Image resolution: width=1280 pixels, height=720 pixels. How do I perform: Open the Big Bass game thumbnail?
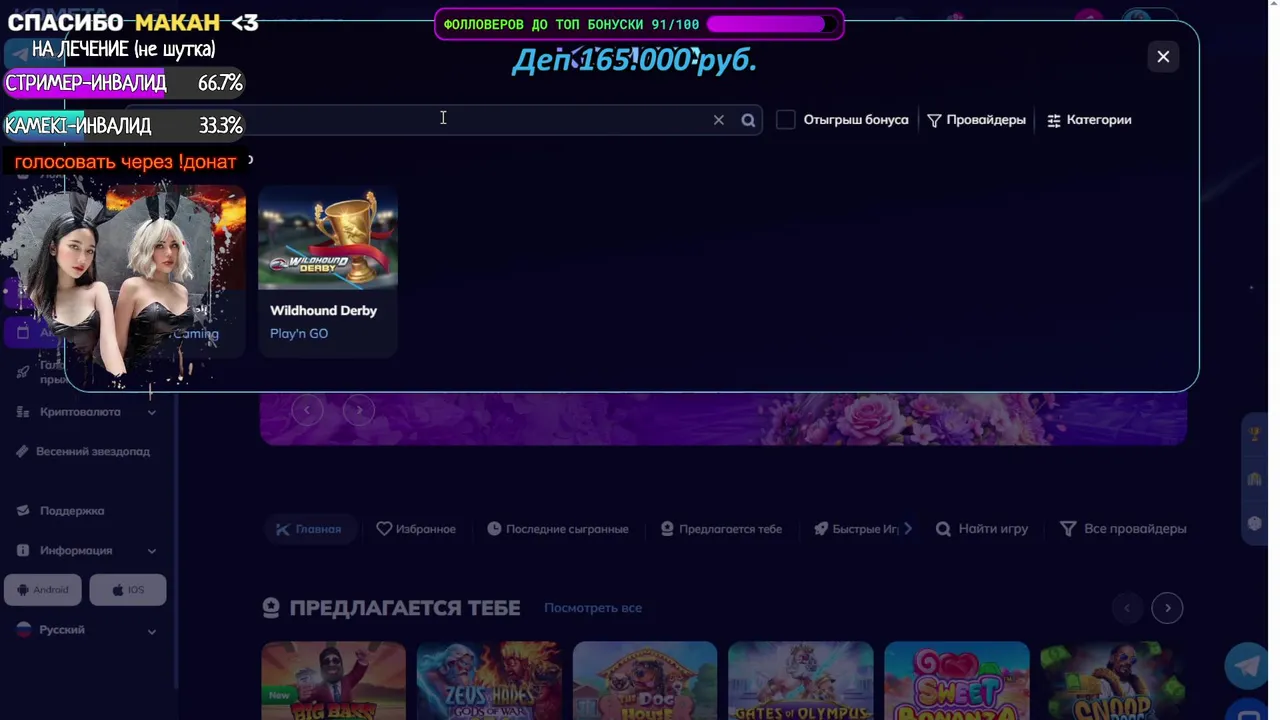coord(333,681)
